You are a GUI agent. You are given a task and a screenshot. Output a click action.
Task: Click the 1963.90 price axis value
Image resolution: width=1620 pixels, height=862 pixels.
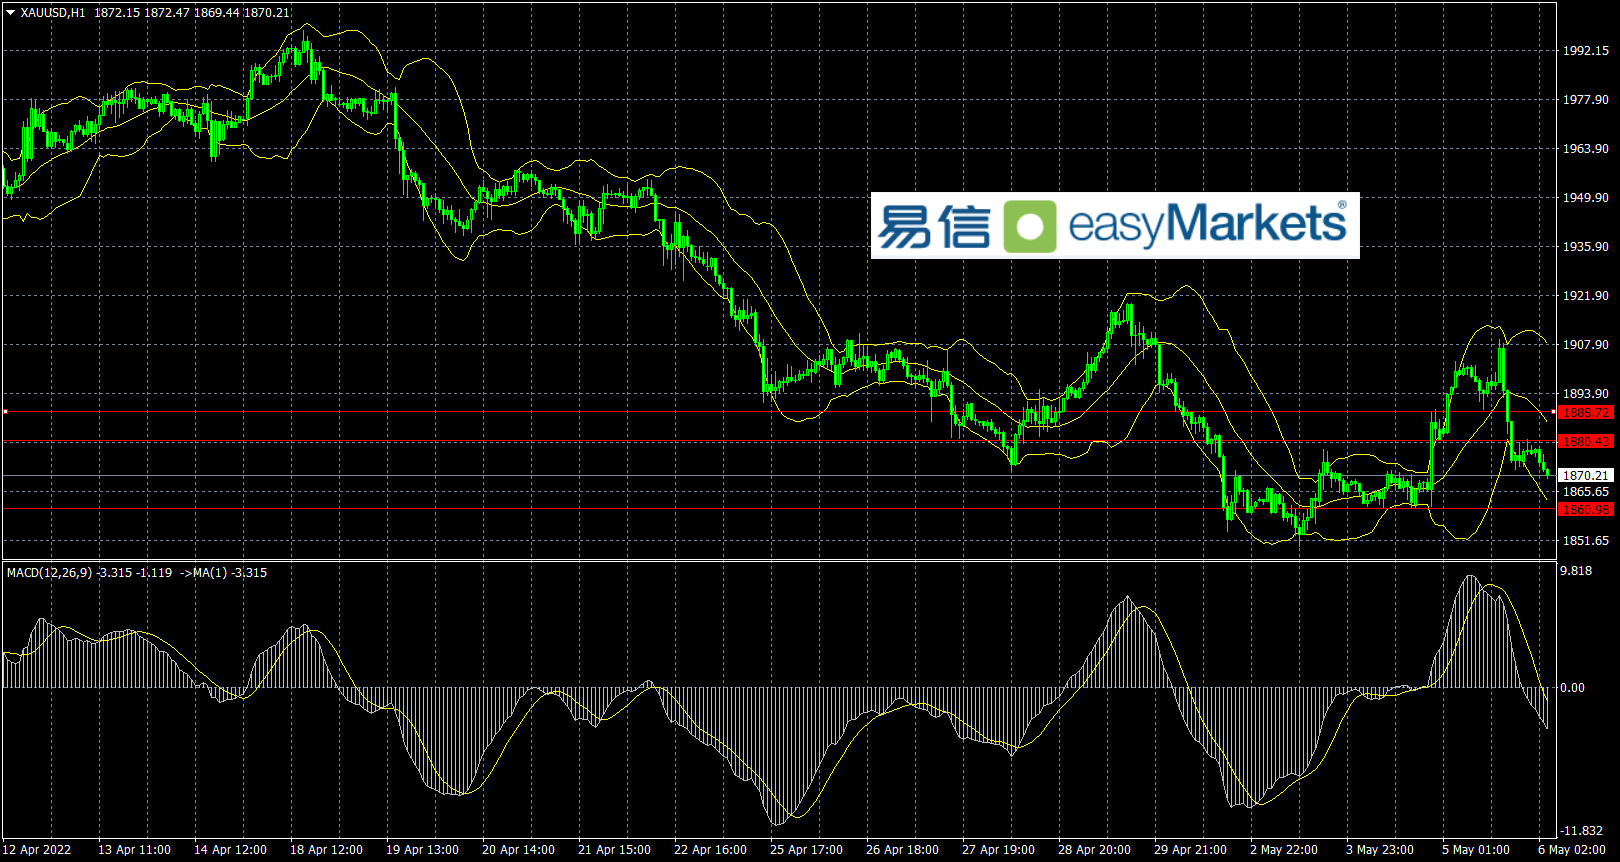(1586, 148)
